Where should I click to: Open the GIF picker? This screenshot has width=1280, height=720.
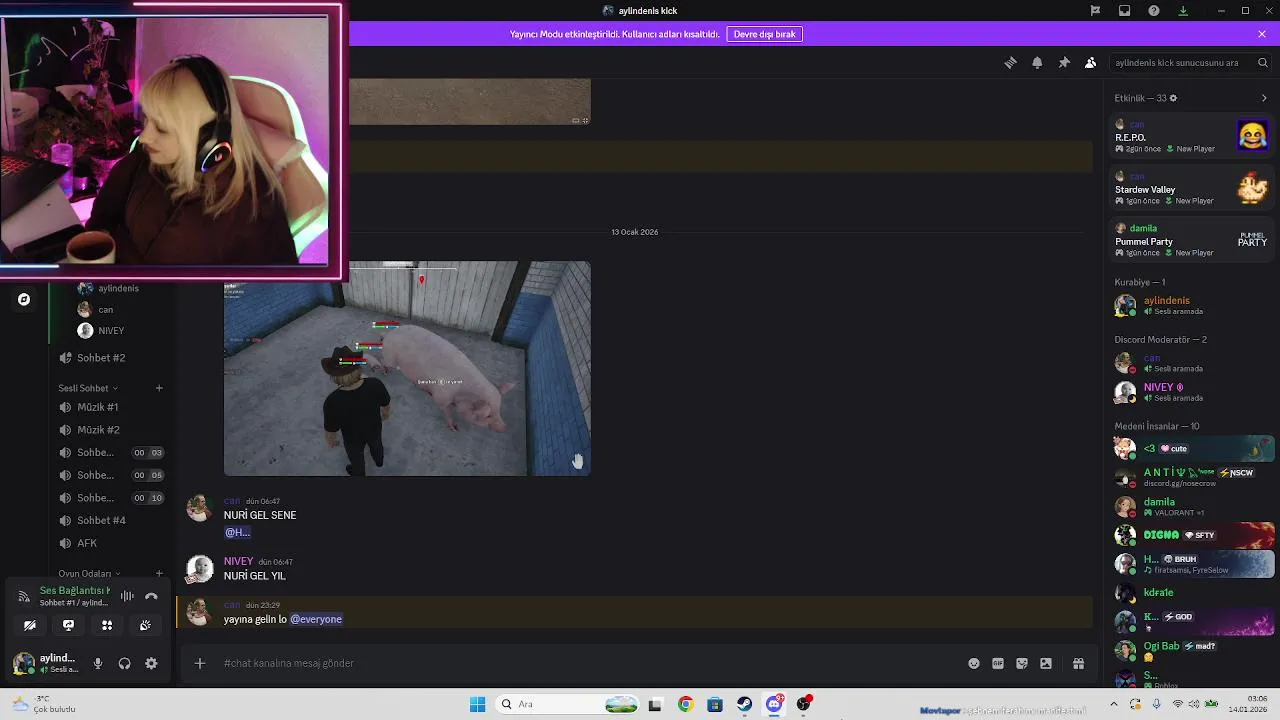click(998, 663)
